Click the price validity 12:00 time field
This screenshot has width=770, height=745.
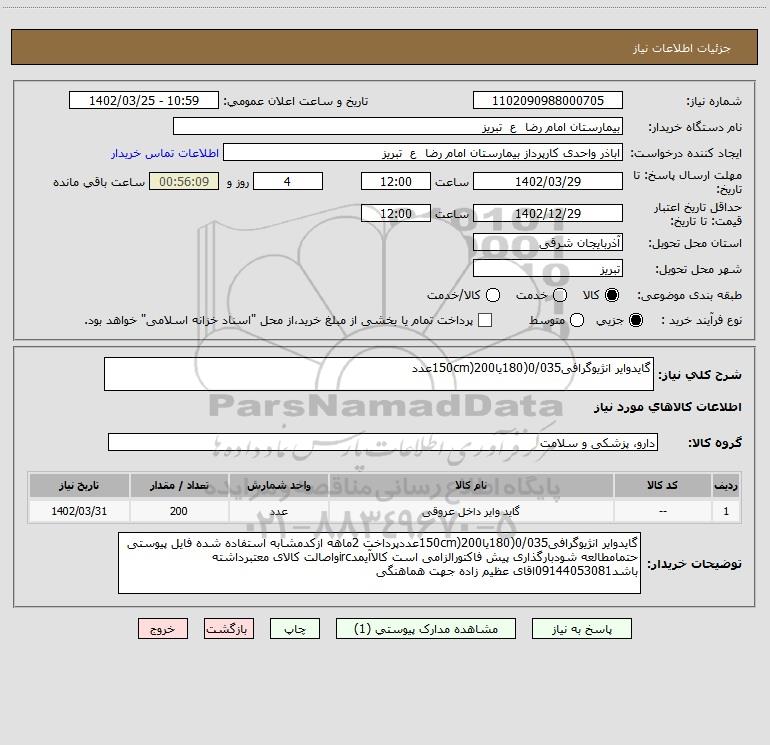[396, 213]
